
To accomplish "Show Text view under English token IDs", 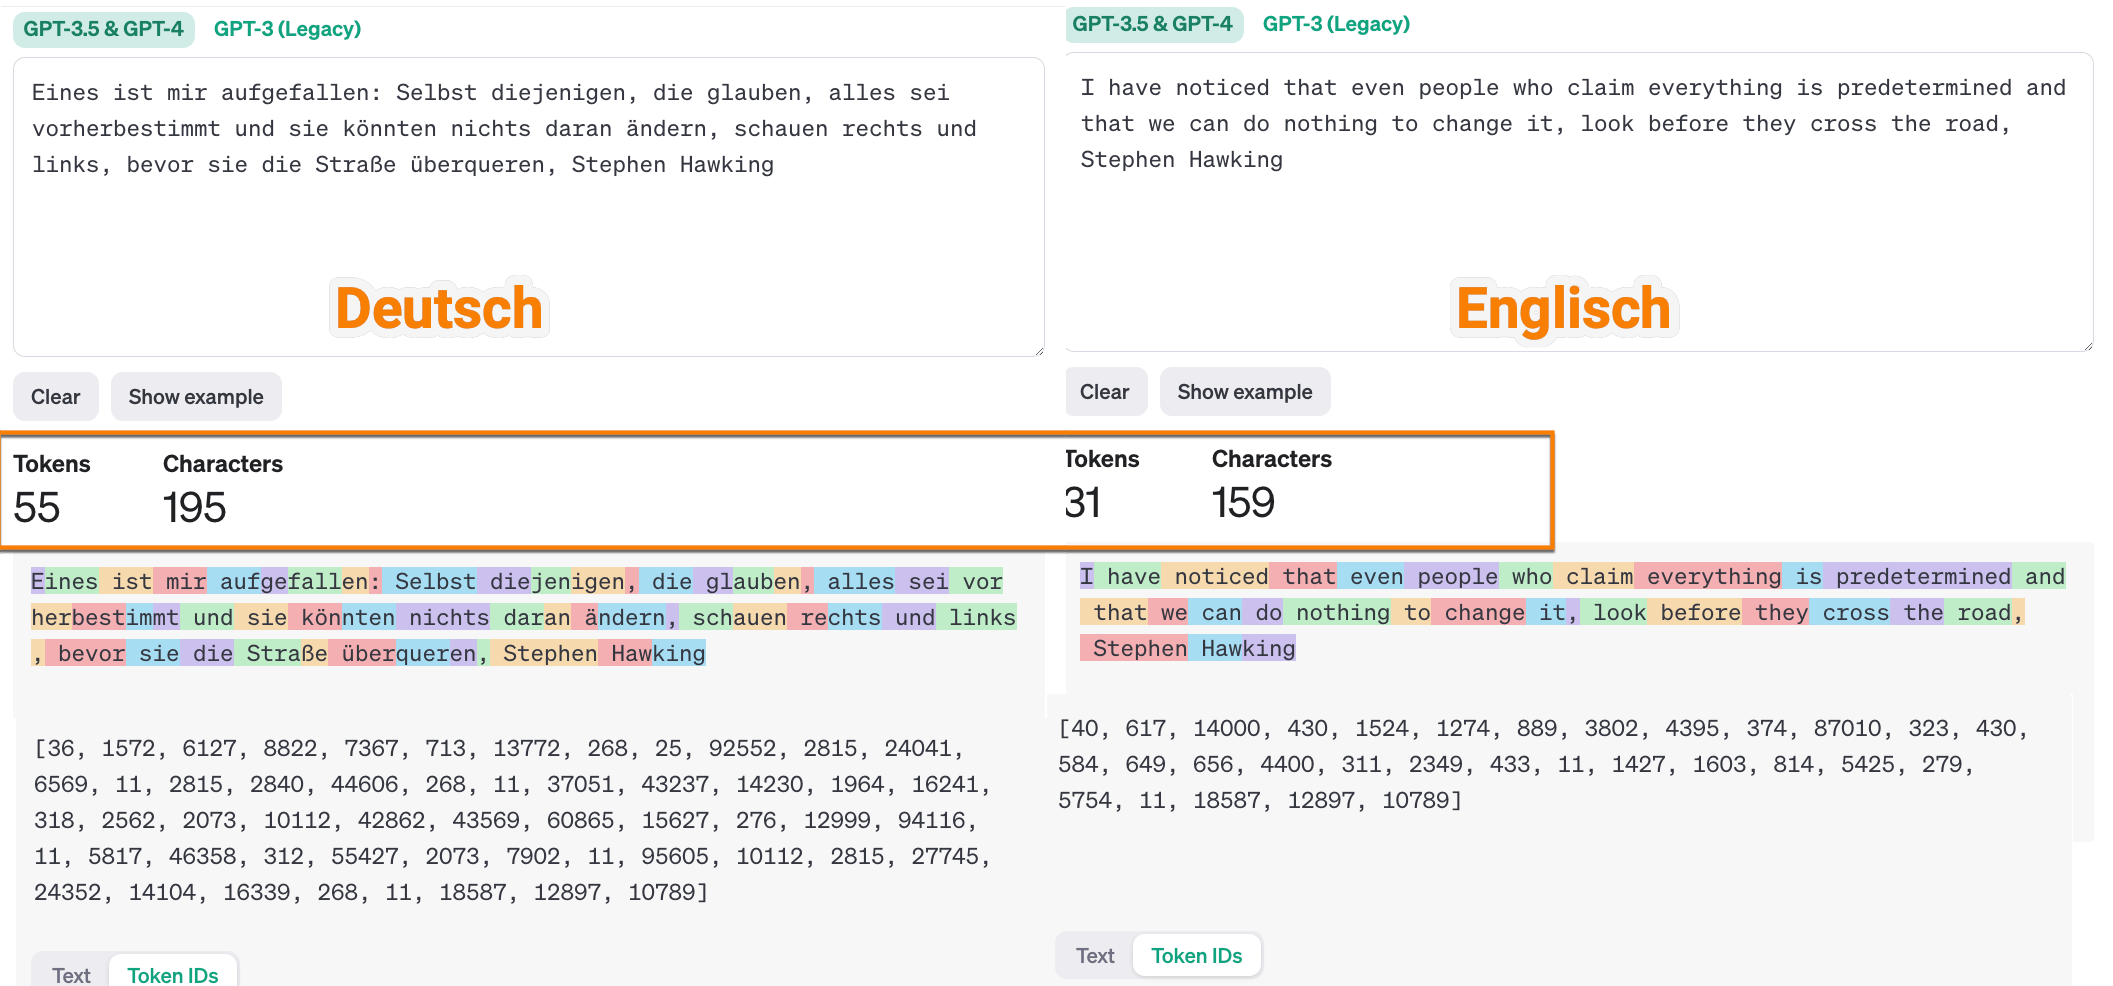I will click(1095, 956).
